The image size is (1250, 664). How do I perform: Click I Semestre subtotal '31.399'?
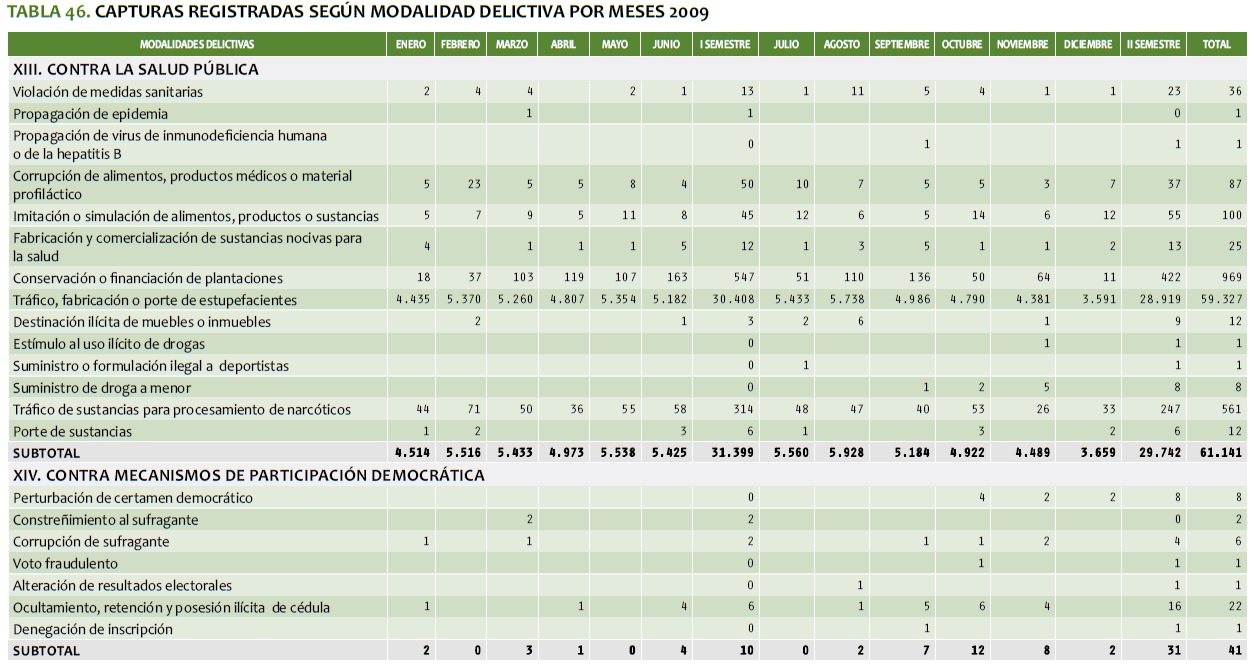tap(732, 453)
